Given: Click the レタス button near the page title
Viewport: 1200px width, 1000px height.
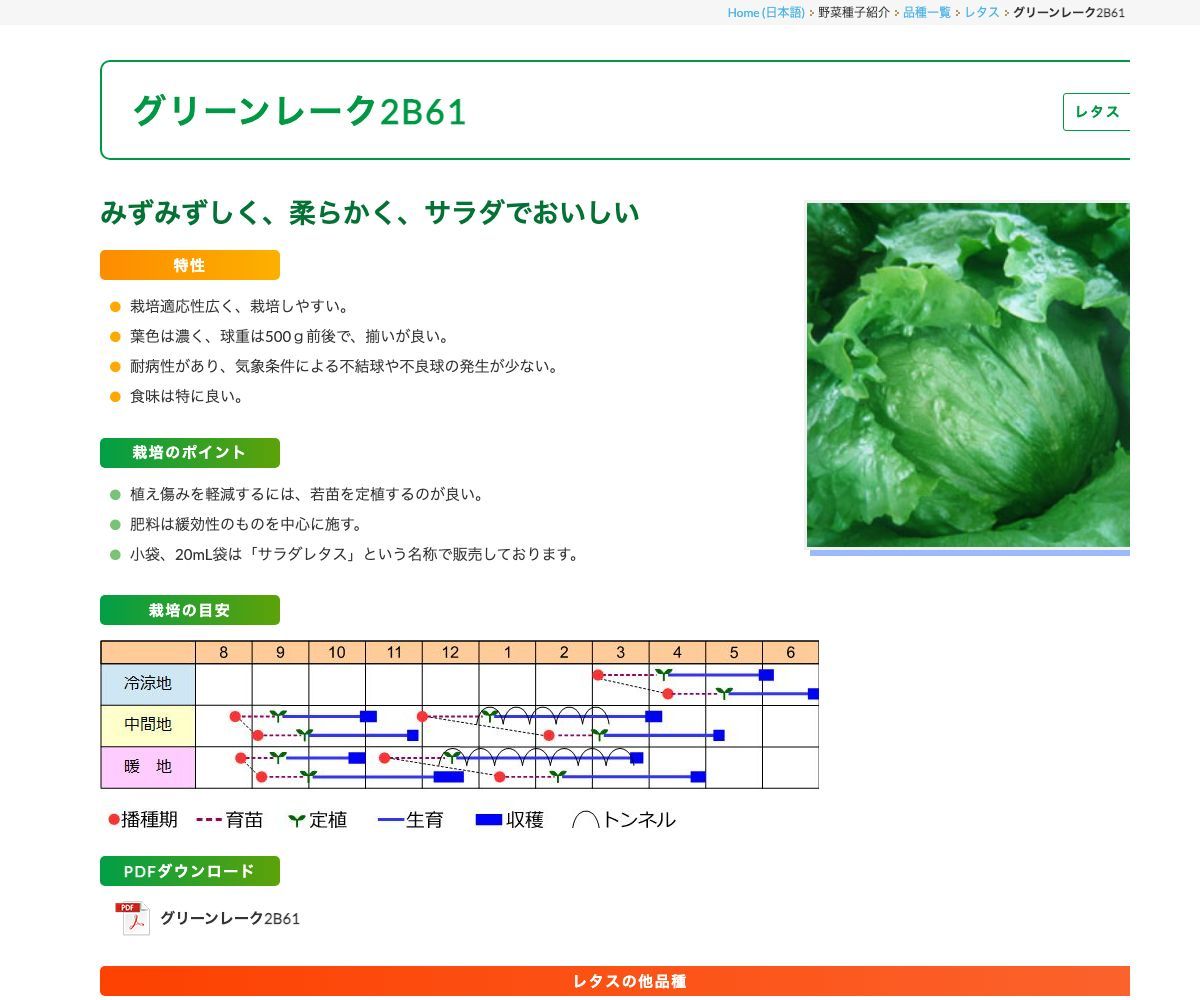Looking at the screenshot, I should click(x=1096, y=112).
